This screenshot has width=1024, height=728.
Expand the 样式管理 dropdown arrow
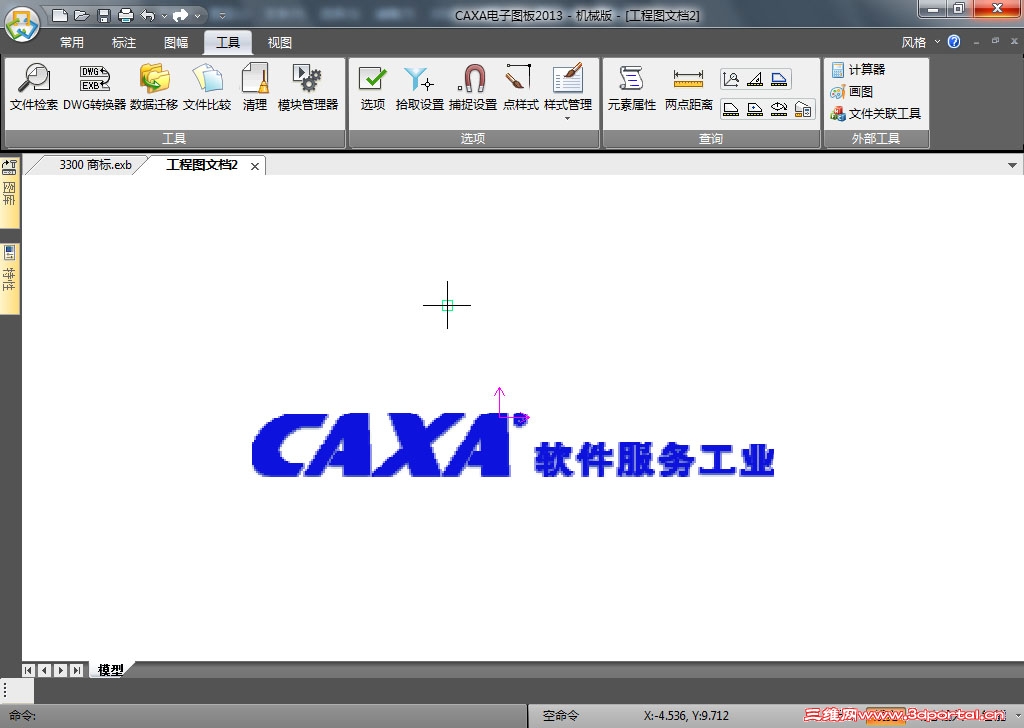[568, 119]
